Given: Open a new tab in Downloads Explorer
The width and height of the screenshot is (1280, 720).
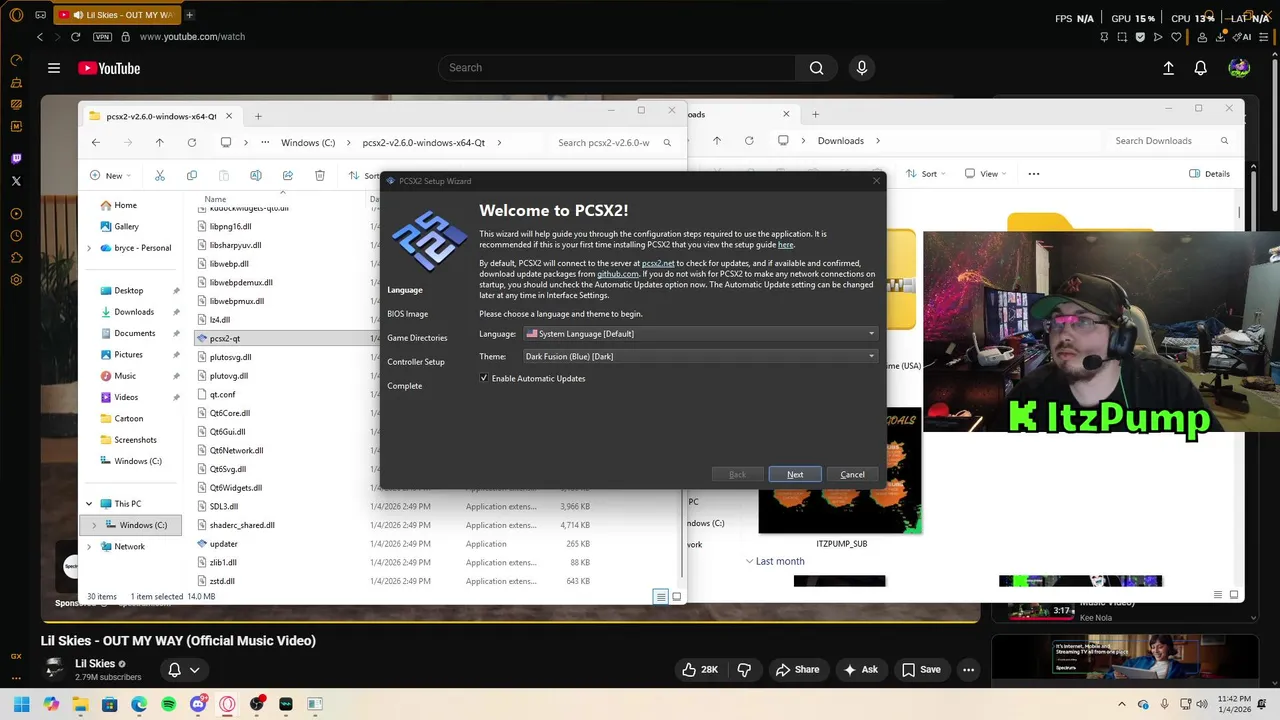Looking at the screenshot, I should (x=815, y=114).
